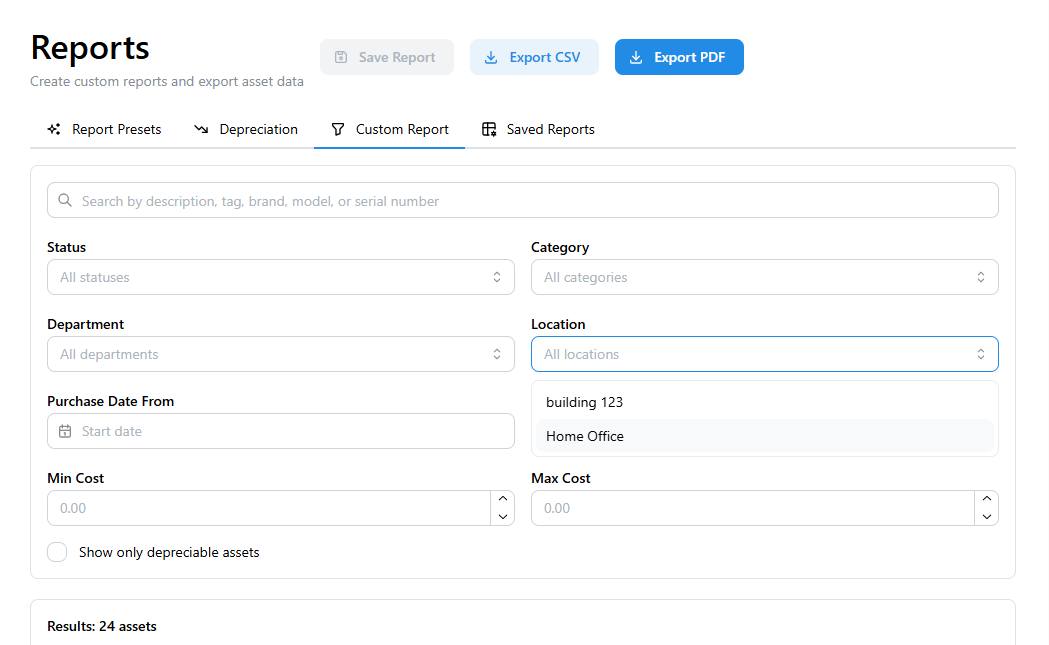
Task: Switch to the Depreciation tab
Action: [246, 128]
